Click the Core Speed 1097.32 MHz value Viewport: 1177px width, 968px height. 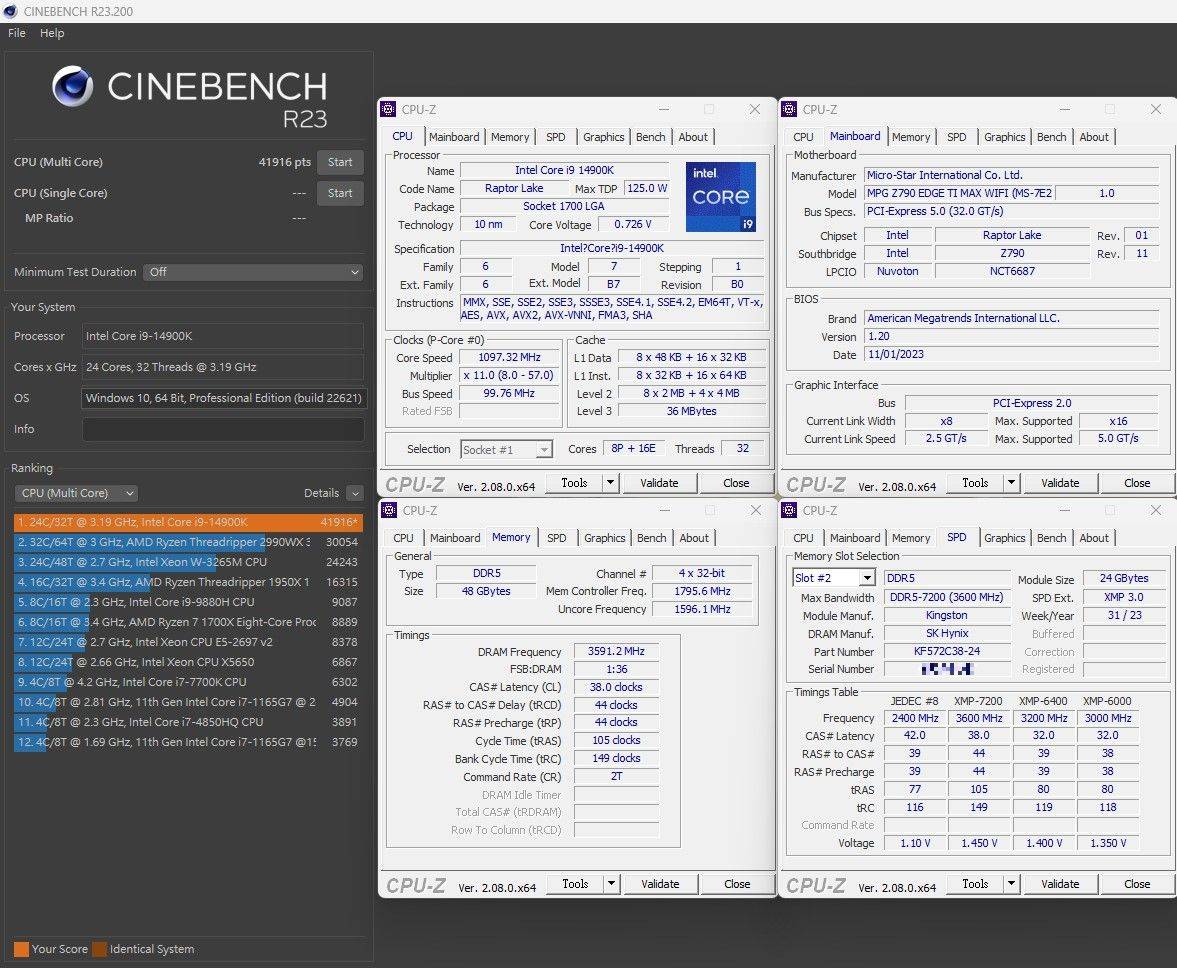[509, 358]
